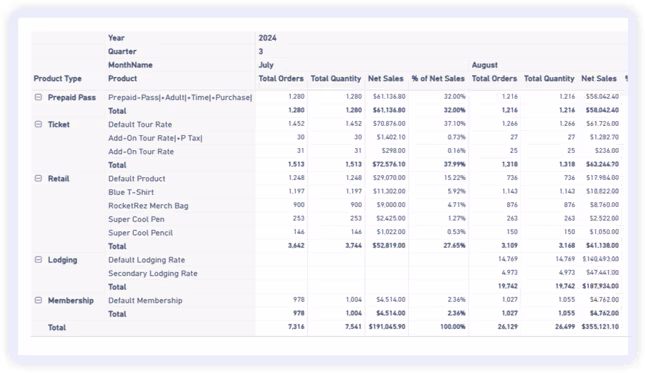Click the $191,045.90 July grand total
This screenshot has width=646, height=373.
(x=387, y=326)
